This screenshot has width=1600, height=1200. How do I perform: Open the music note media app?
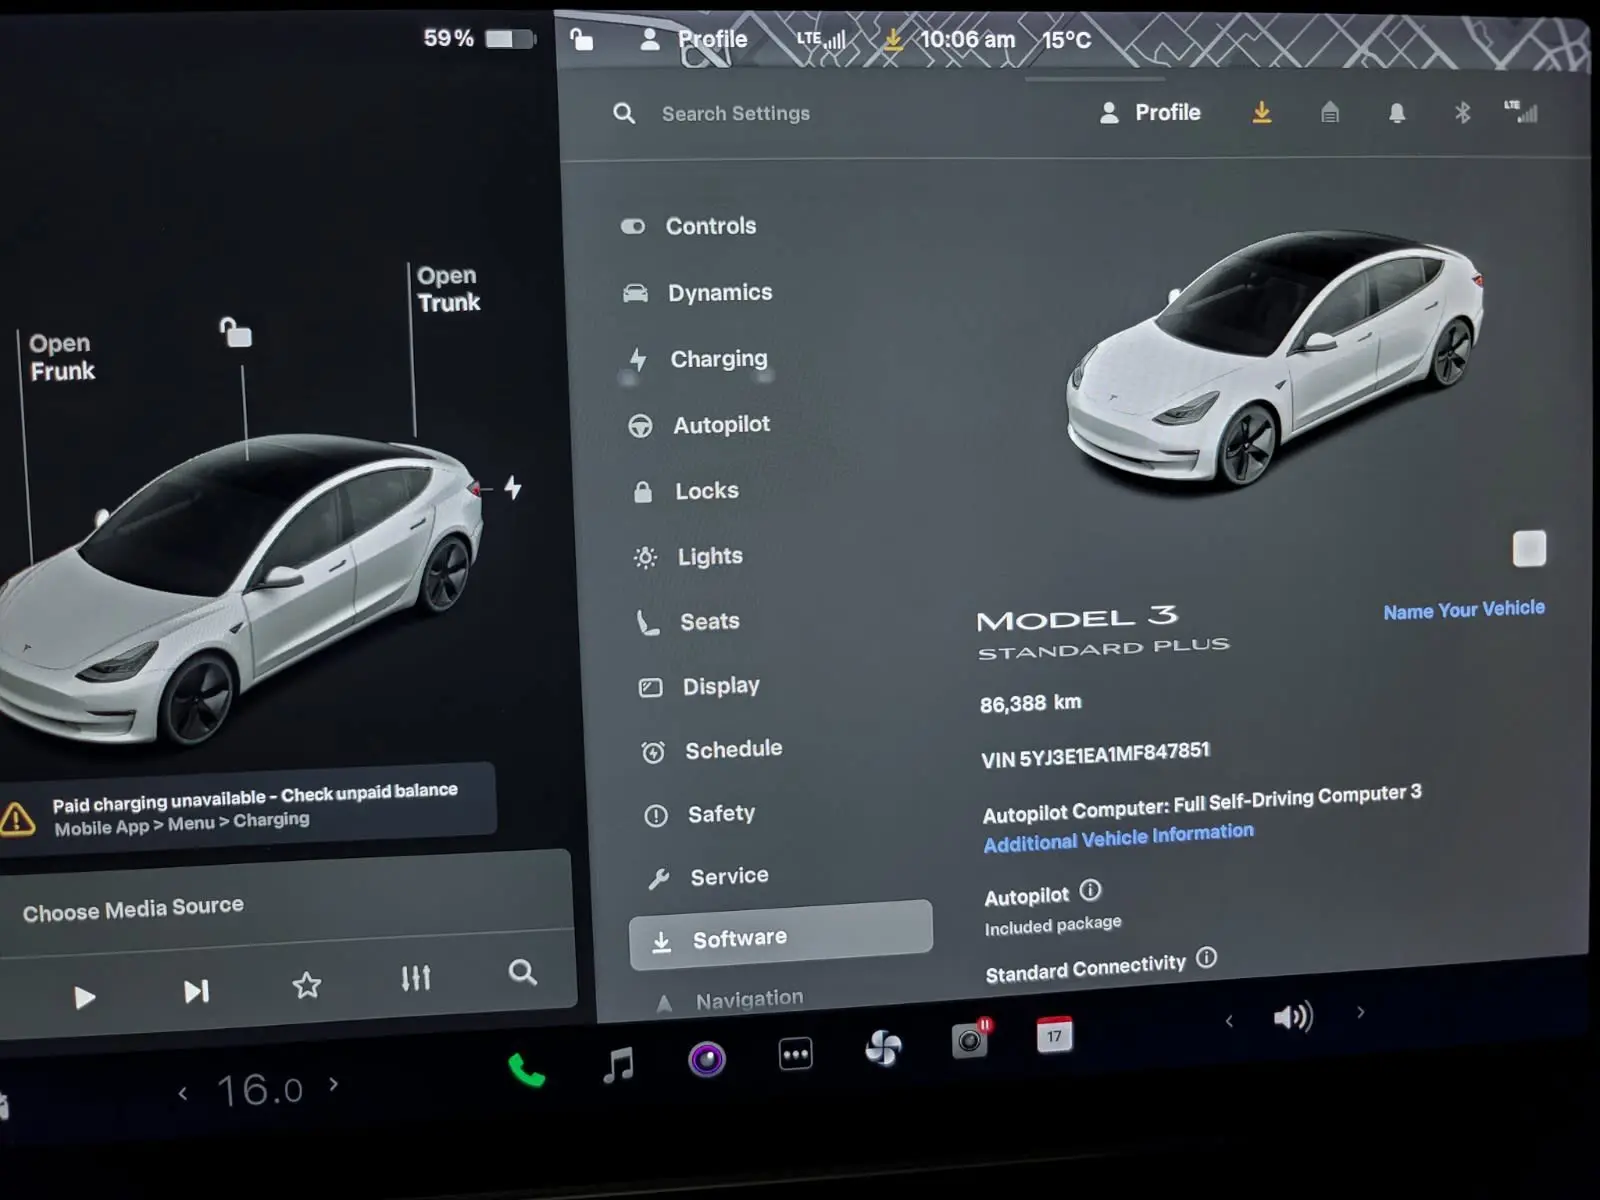coord(618,1064)
